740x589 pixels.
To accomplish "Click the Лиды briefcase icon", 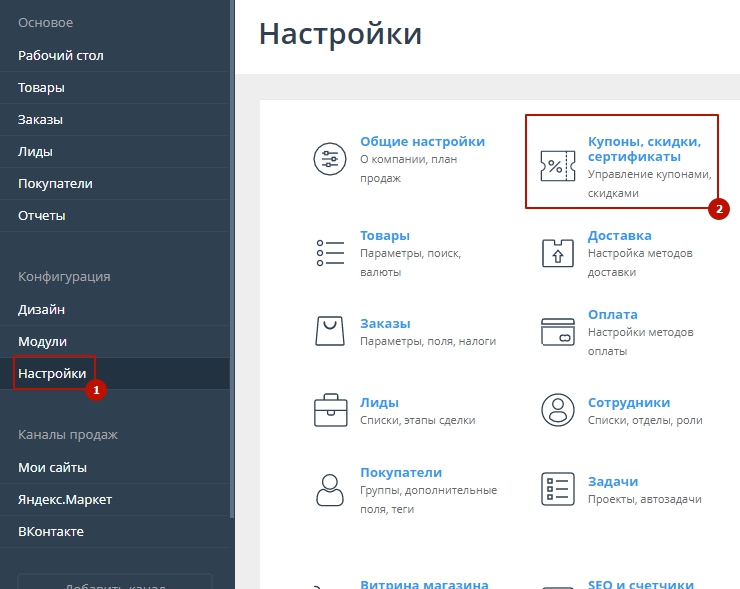I will (329, 410).
